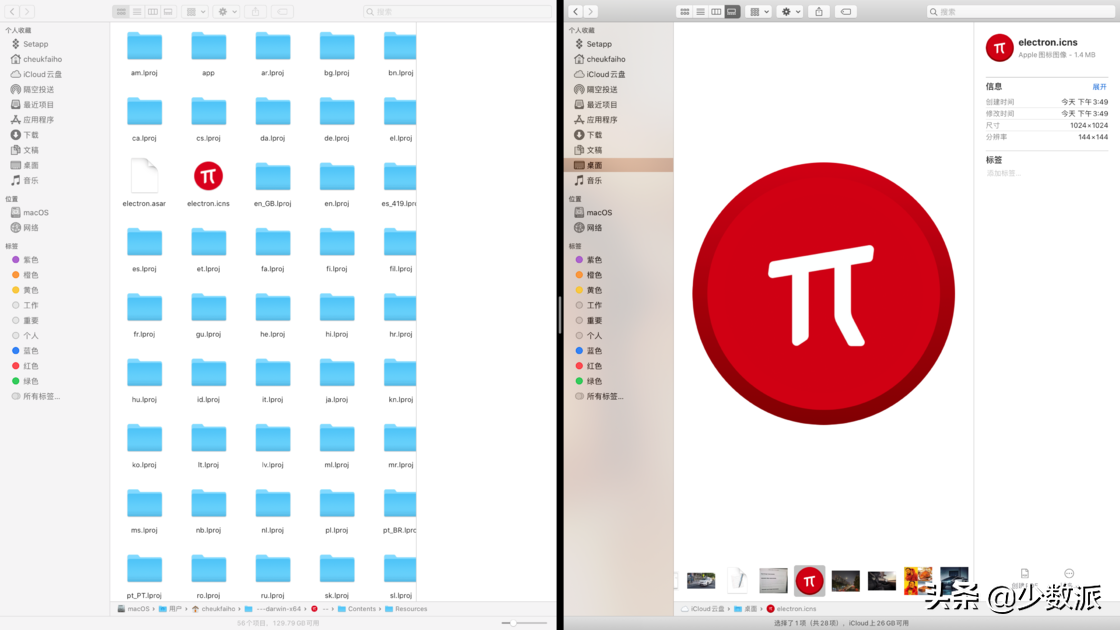The image size is (1120, 630).
Task: Open action gear menu in right Finder window
Action: [791, 11]
